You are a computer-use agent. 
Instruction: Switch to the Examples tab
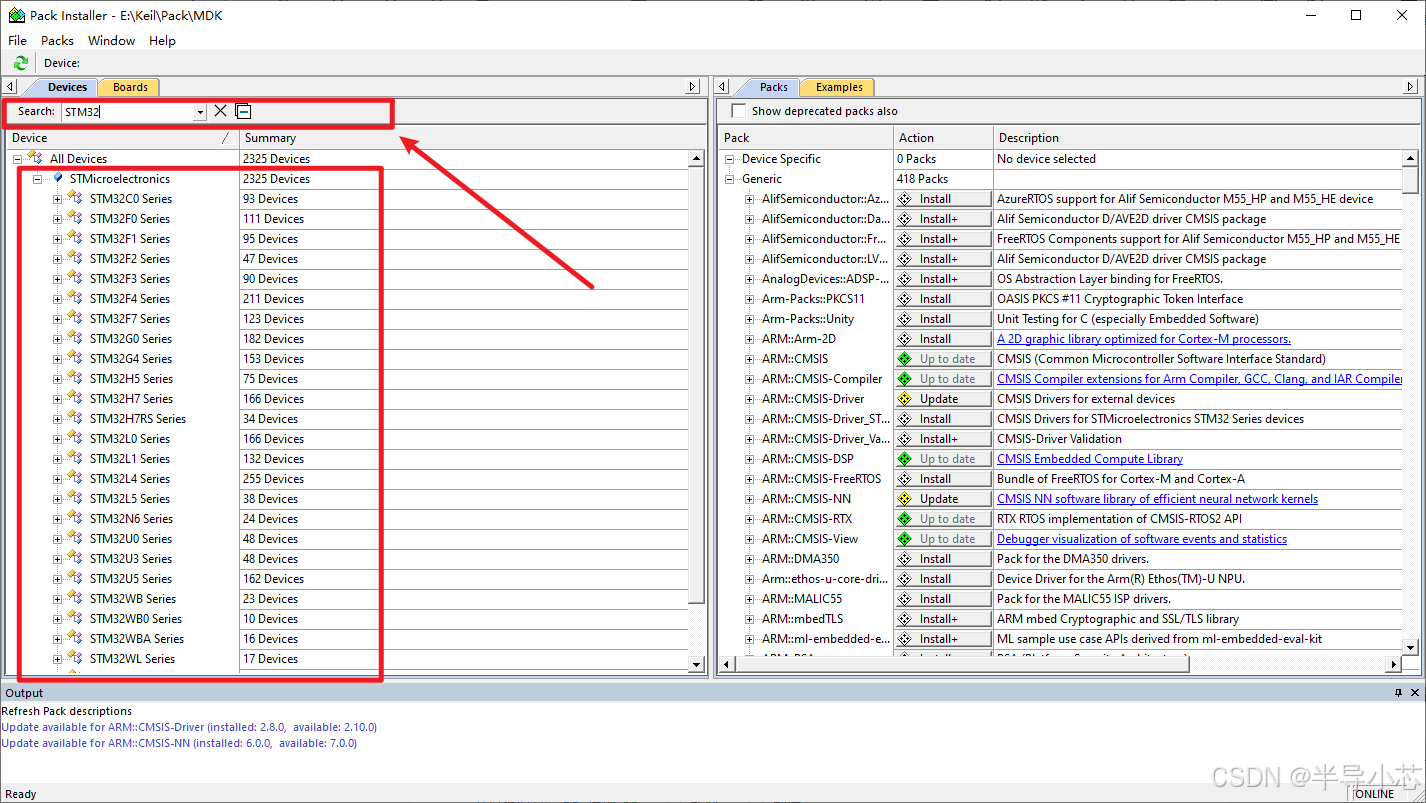pos(839,87)
